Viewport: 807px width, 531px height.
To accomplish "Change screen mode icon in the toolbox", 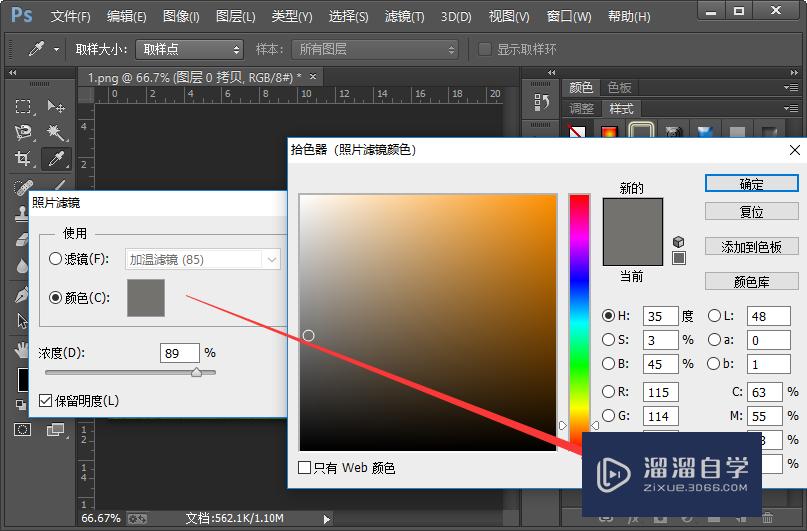I will (56, 429).
